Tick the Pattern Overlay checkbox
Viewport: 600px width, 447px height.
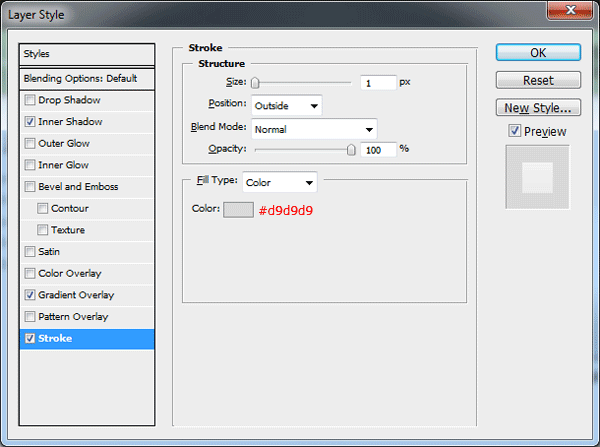[29, 317]
